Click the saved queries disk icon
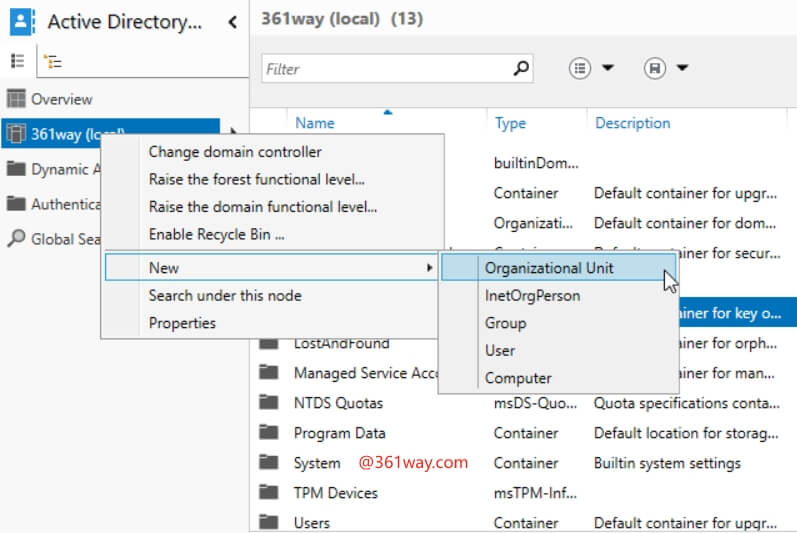 [x=655, y=68]
